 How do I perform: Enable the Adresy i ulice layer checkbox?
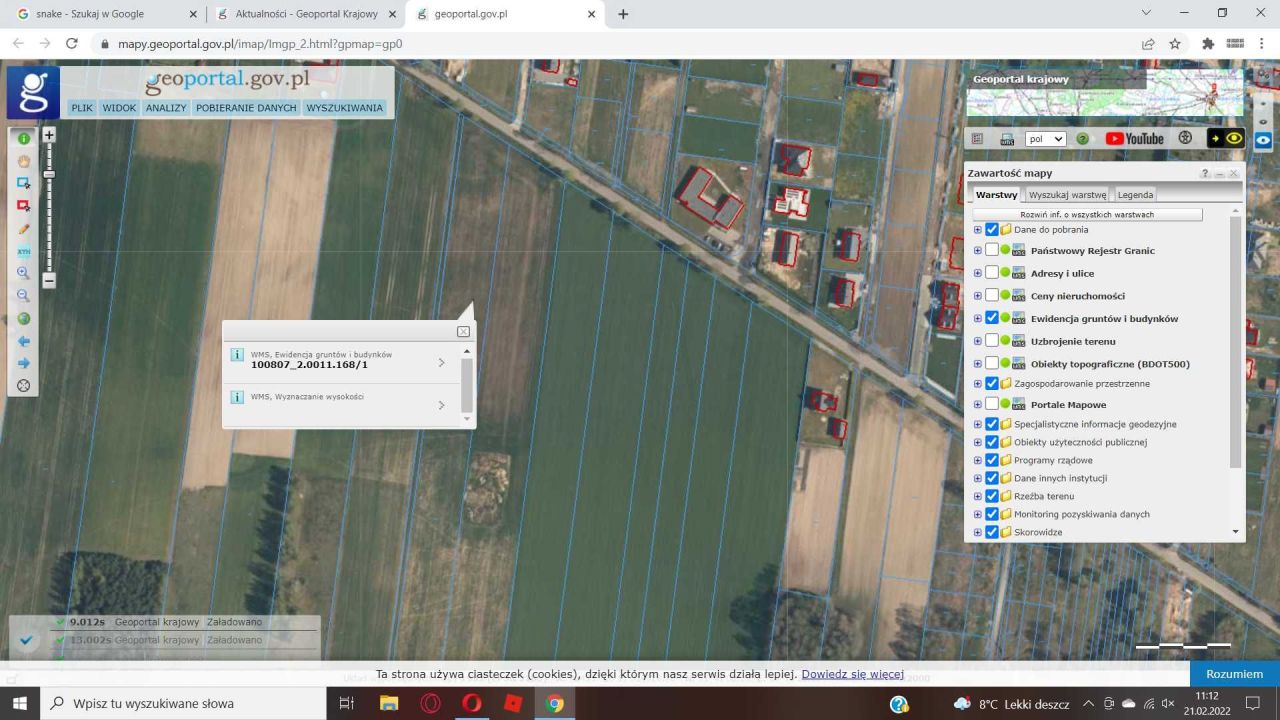pos(992,273)
